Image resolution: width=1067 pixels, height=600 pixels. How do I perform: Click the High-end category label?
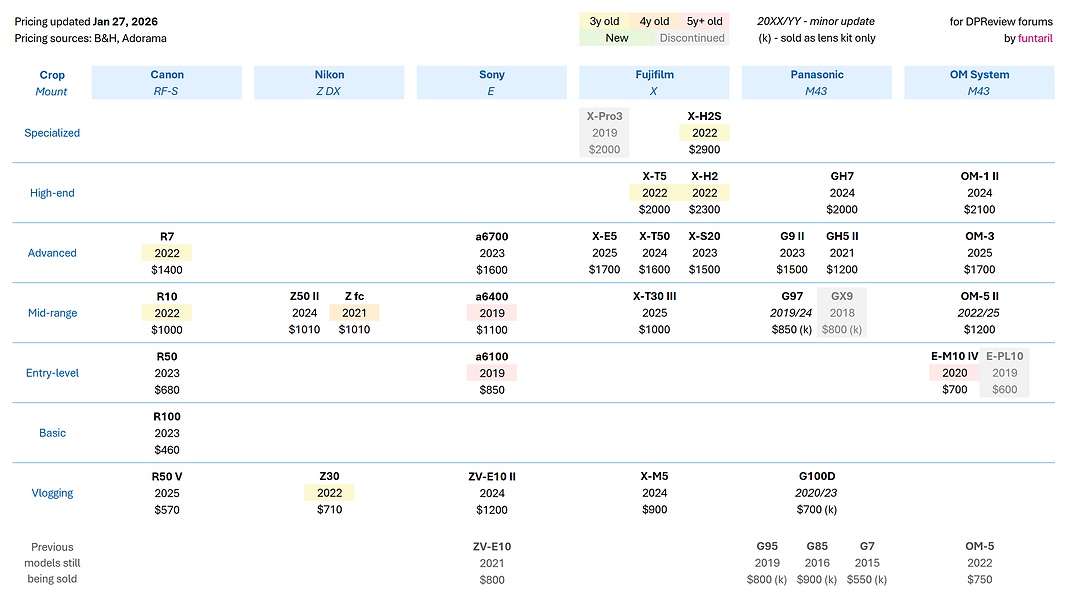[x=52, y=193]
